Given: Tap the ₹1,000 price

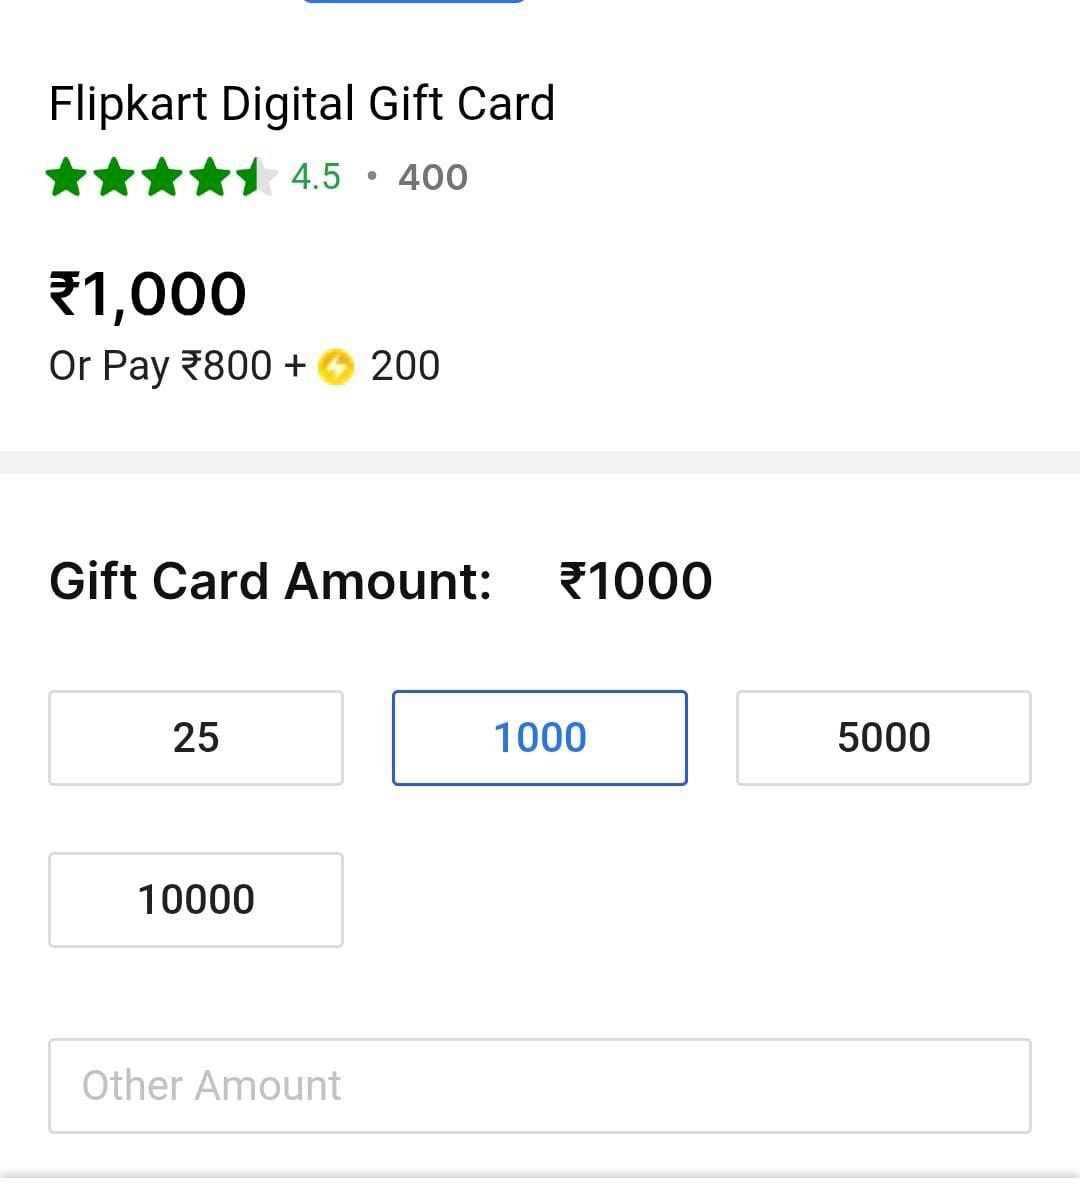Looking at the screenshot, I should point(148,294).
